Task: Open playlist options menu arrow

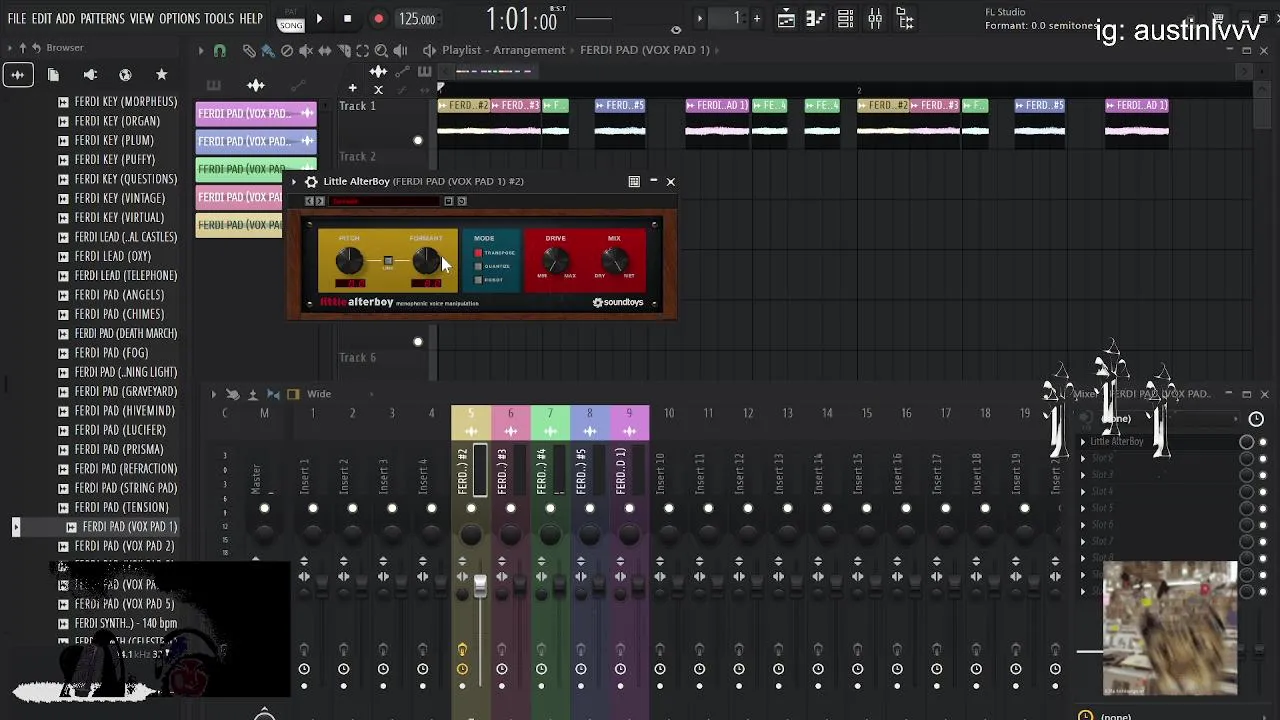Action: (200, 50)
